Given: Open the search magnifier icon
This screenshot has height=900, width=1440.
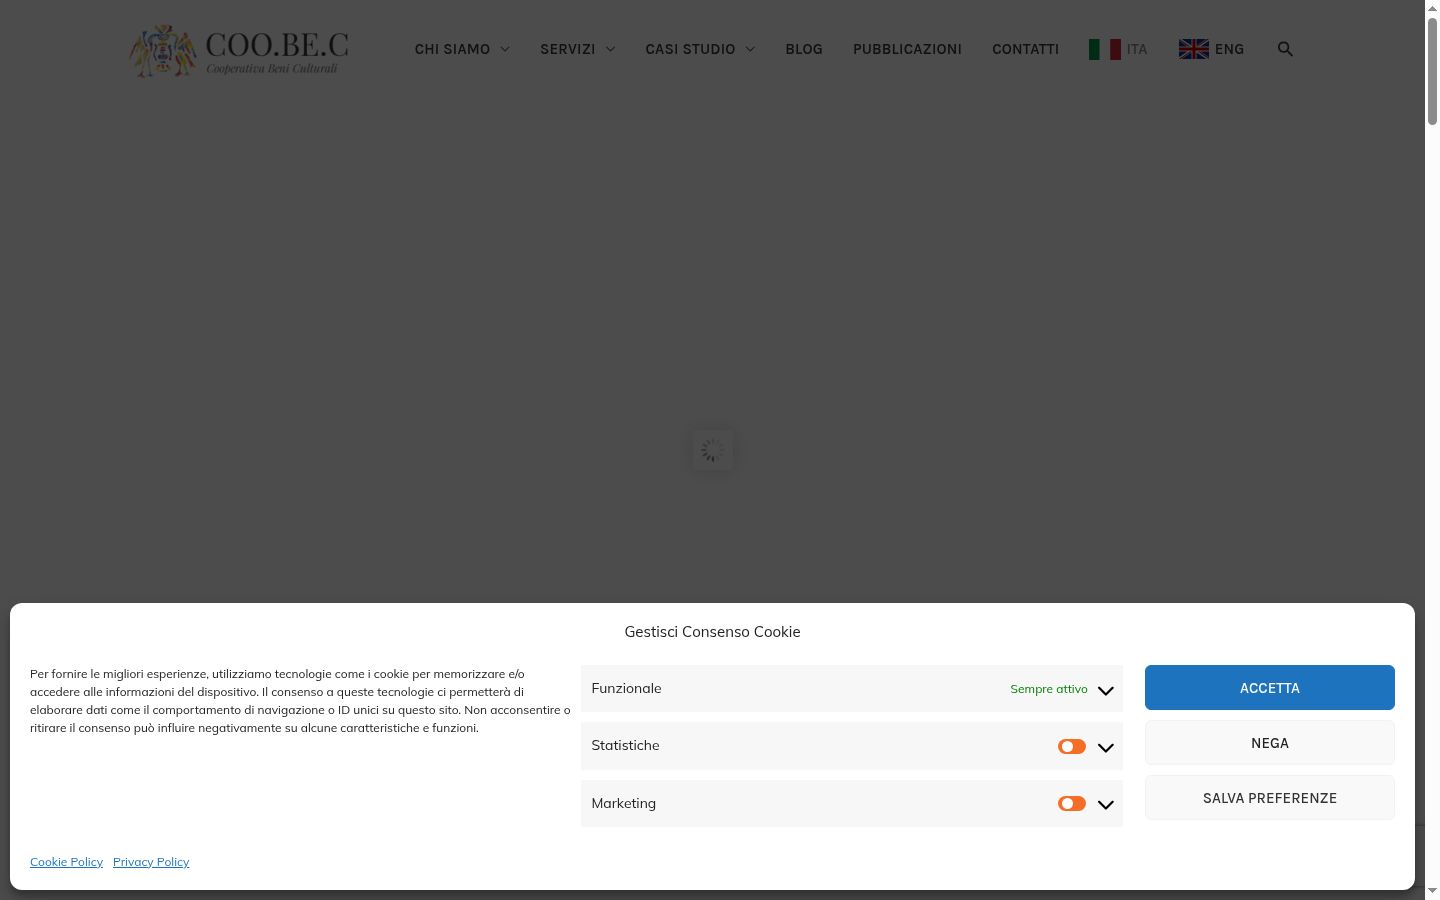Looking at the screenshot, I should tap(1285, 49).
